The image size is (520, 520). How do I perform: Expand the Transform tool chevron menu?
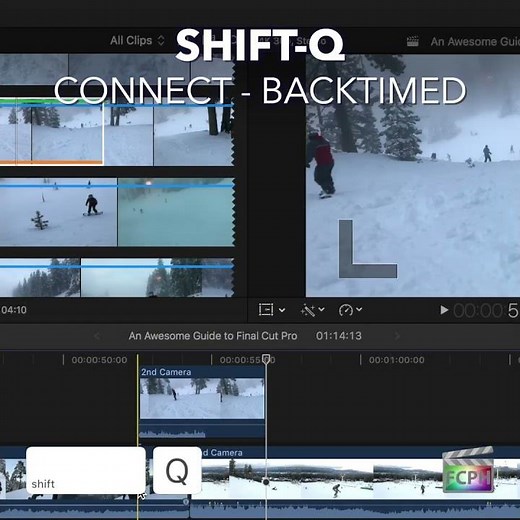click(282, 310)
